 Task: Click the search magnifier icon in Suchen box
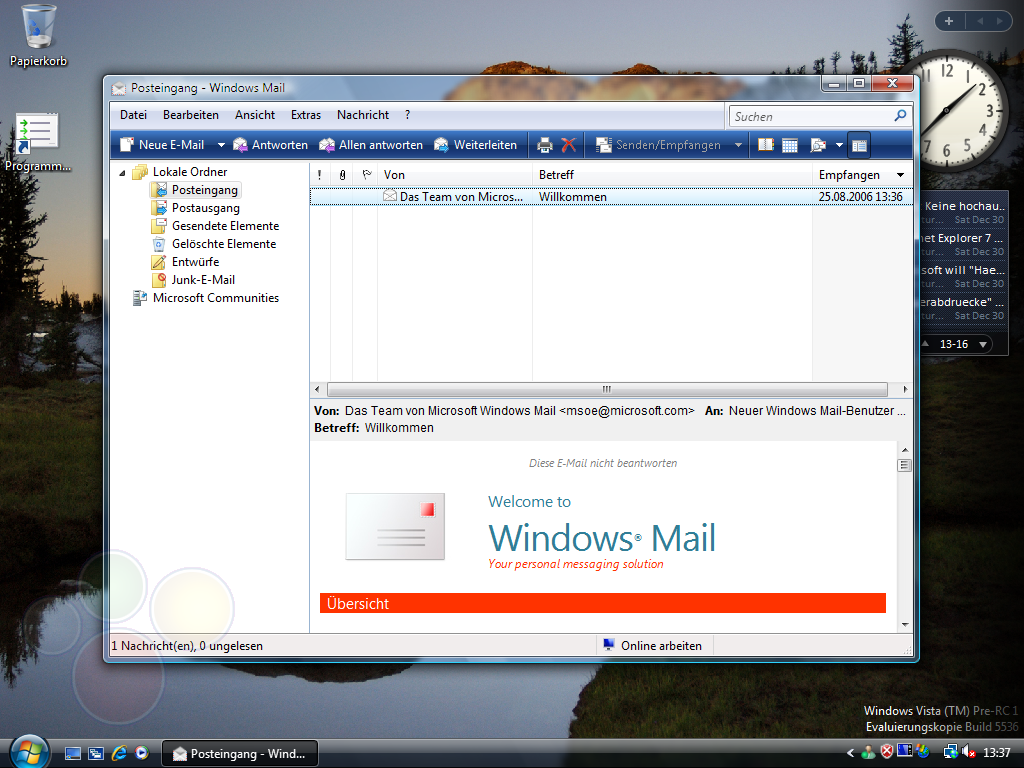point(901,116)
